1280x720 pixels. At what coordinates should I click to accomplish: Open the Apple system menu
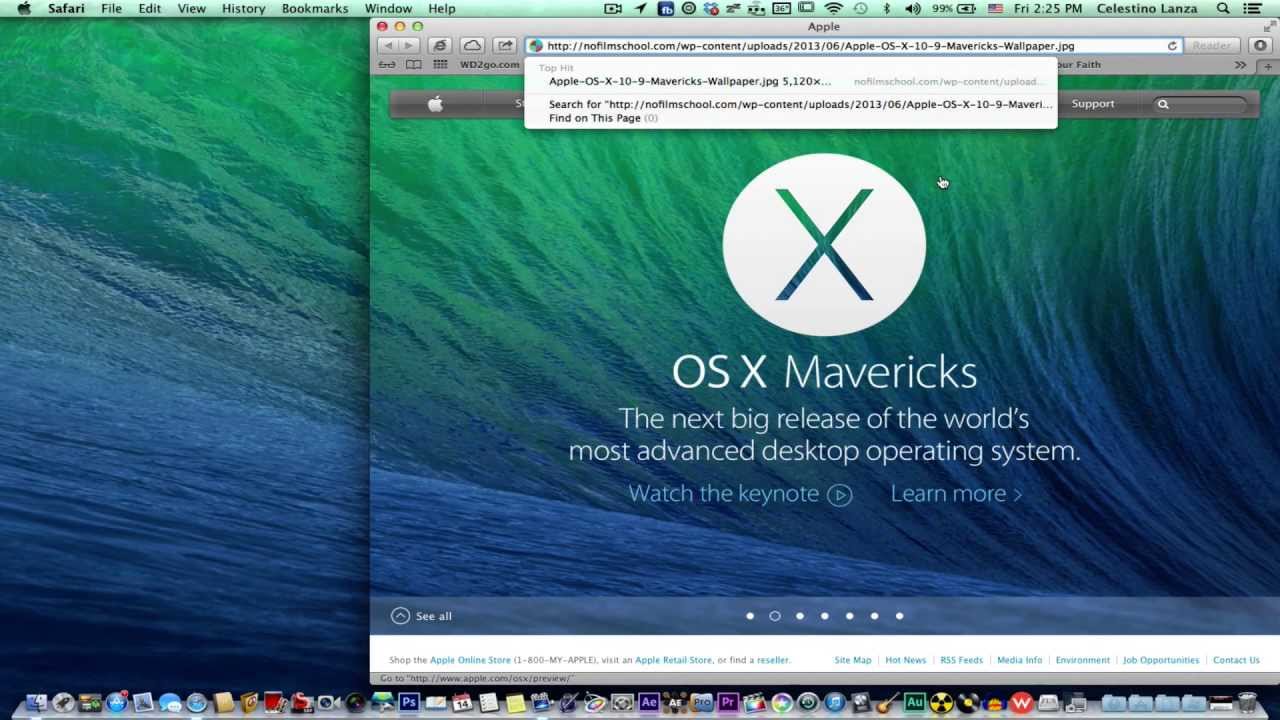point(23,9)
